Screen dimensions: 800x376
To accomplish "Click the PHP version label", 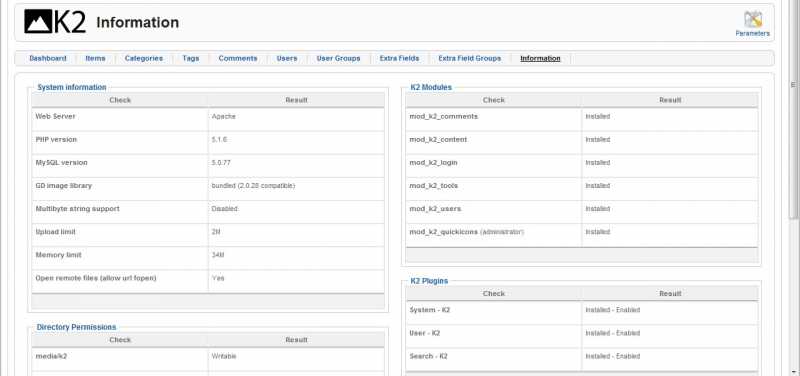I will (56, 139).
